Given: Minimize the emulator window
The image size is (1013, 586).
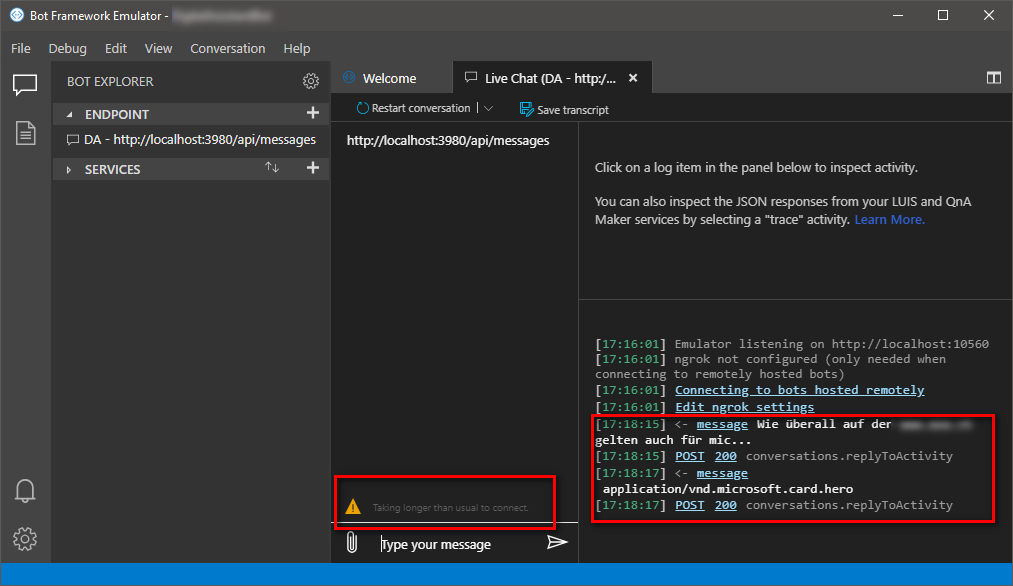Looking at the screenshot, I should [x=898, y=15].
